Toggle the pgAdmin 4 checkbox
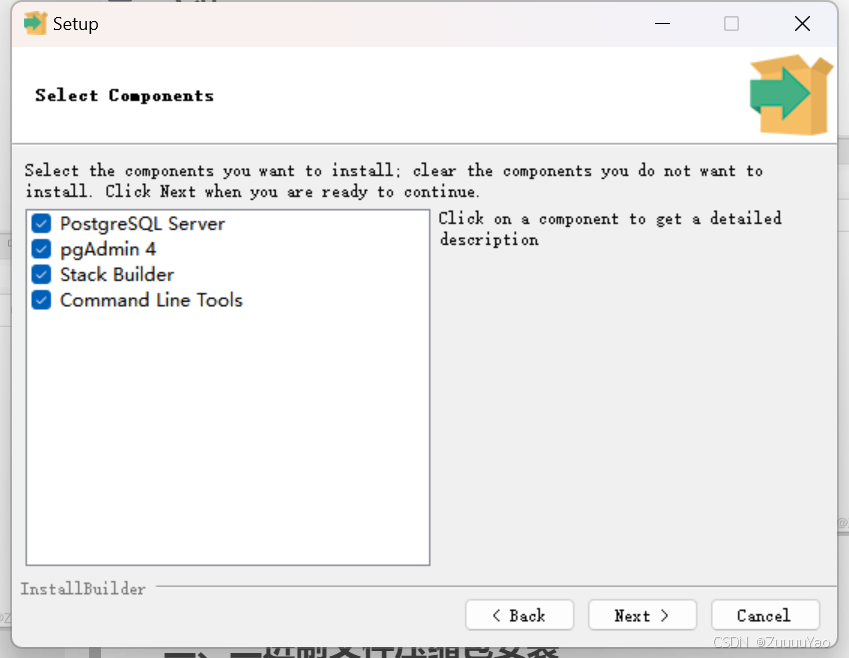The width and height of the screenshot is (849, 658). (x=41, y=249)
